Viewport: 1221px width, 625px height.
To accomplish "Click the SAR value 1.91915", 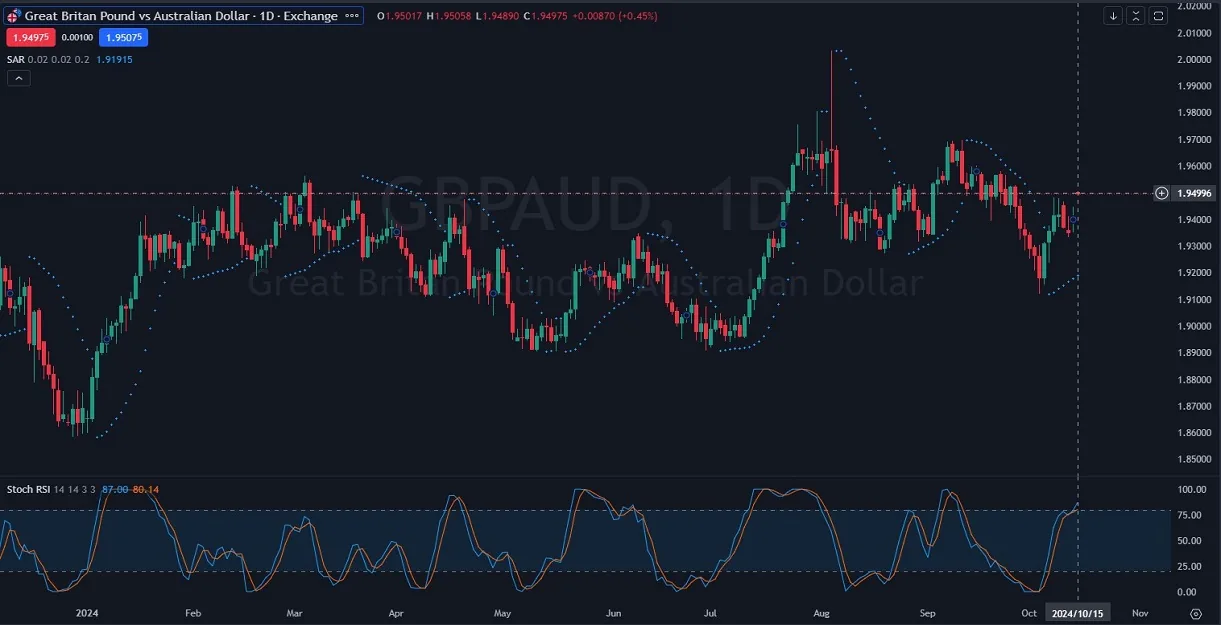I will pos(115,59).
